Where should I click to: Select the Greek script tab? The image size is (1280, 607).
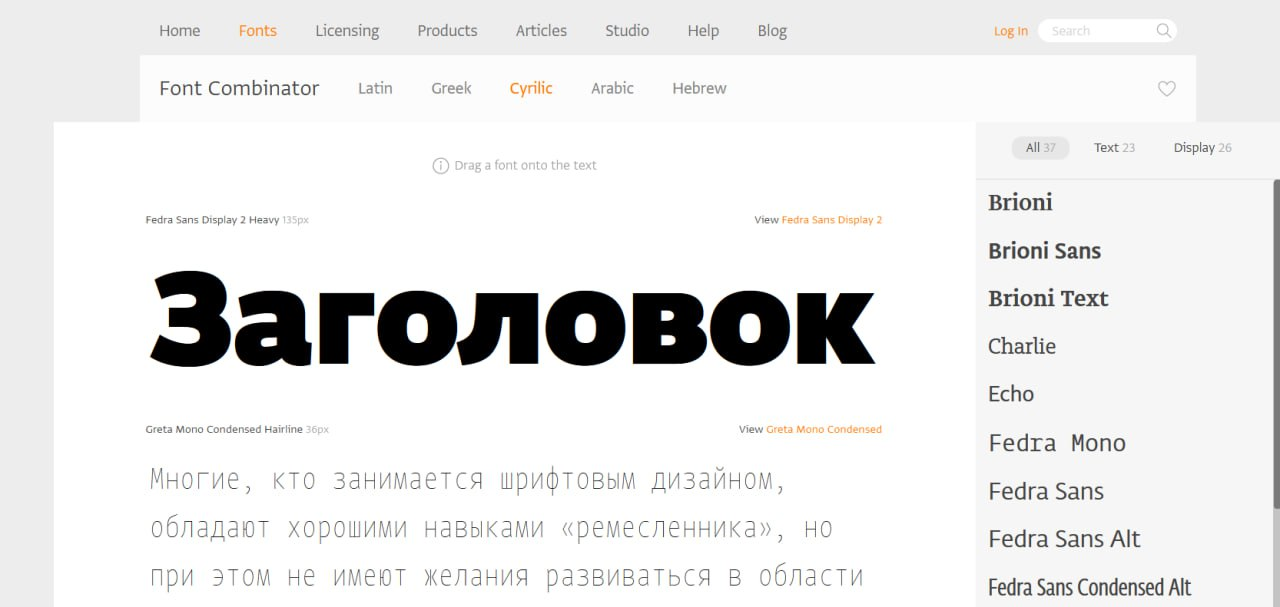(x=451, y=89)
